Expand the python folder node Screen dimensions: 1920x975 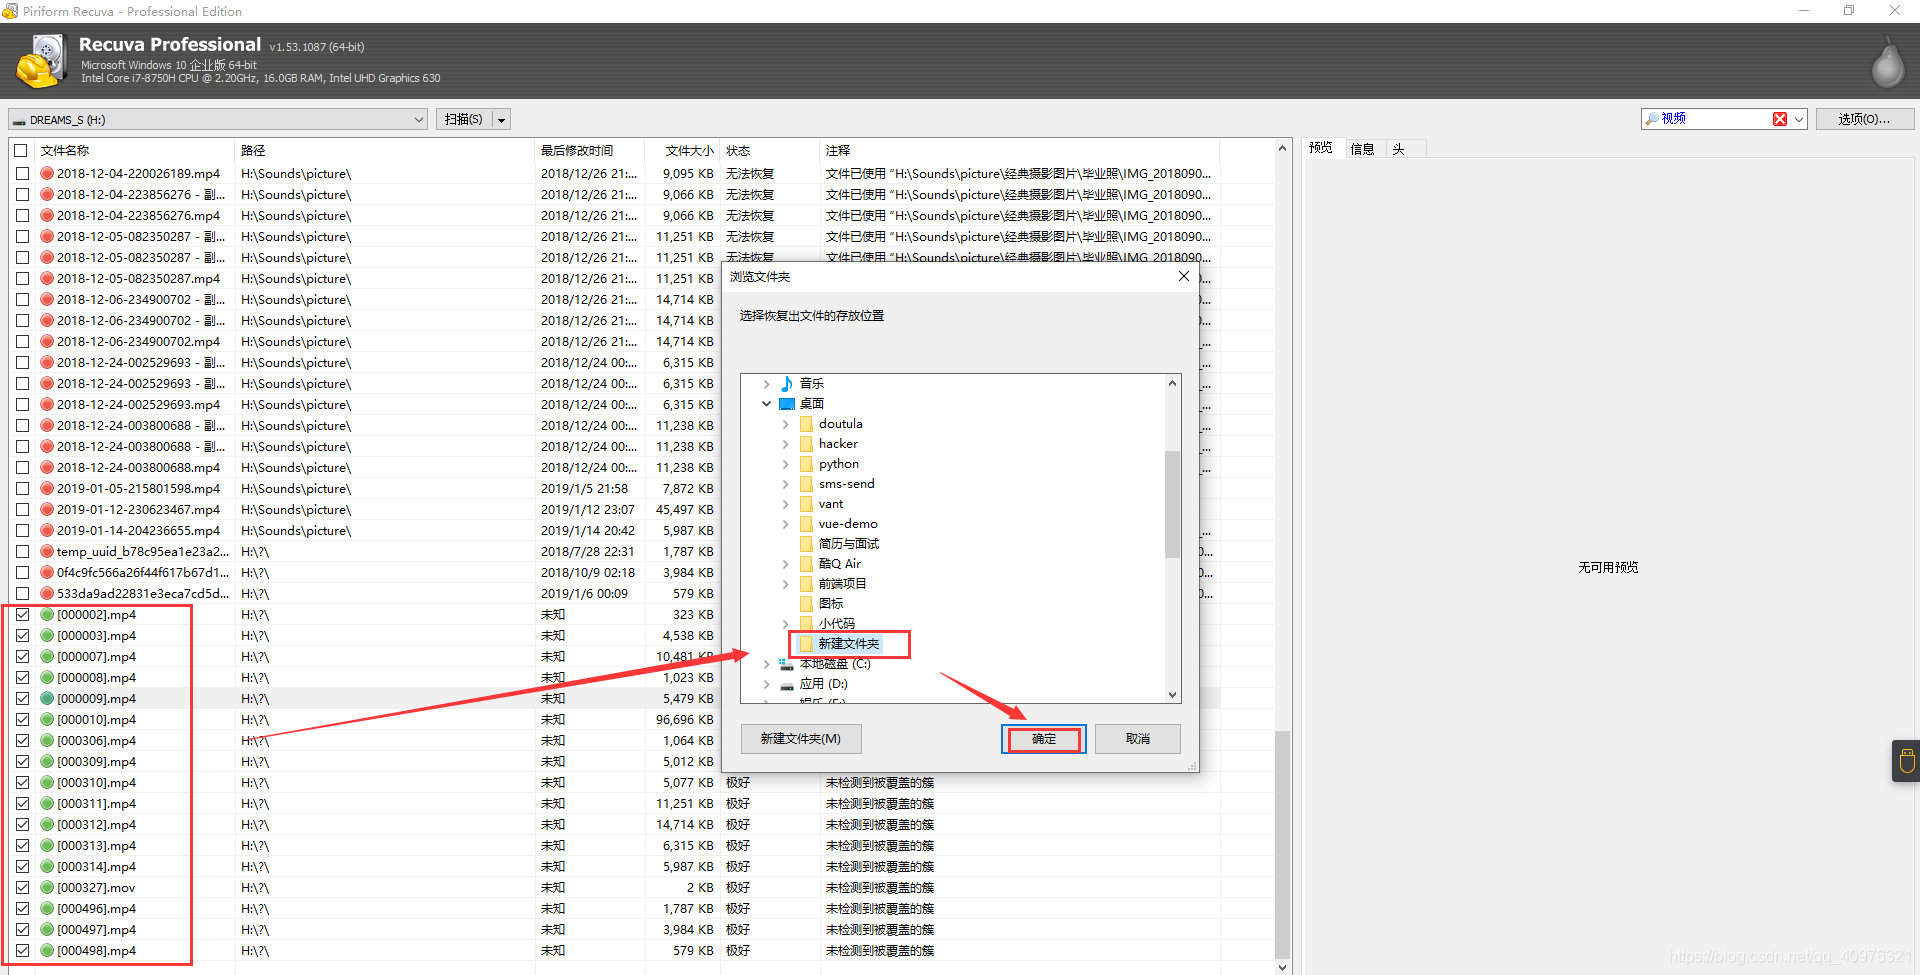[786, 464]
